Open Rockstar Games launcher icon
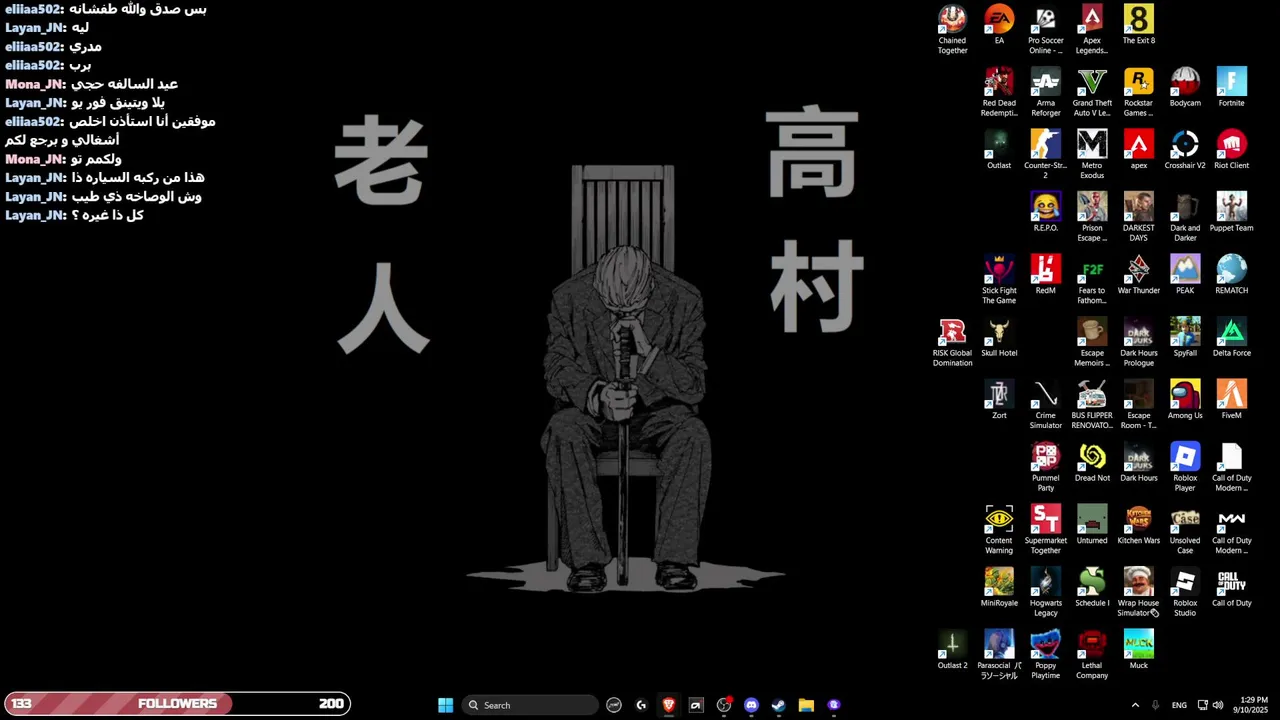The height and width of the screenshot is (720, 1280). coord(1138,92)
